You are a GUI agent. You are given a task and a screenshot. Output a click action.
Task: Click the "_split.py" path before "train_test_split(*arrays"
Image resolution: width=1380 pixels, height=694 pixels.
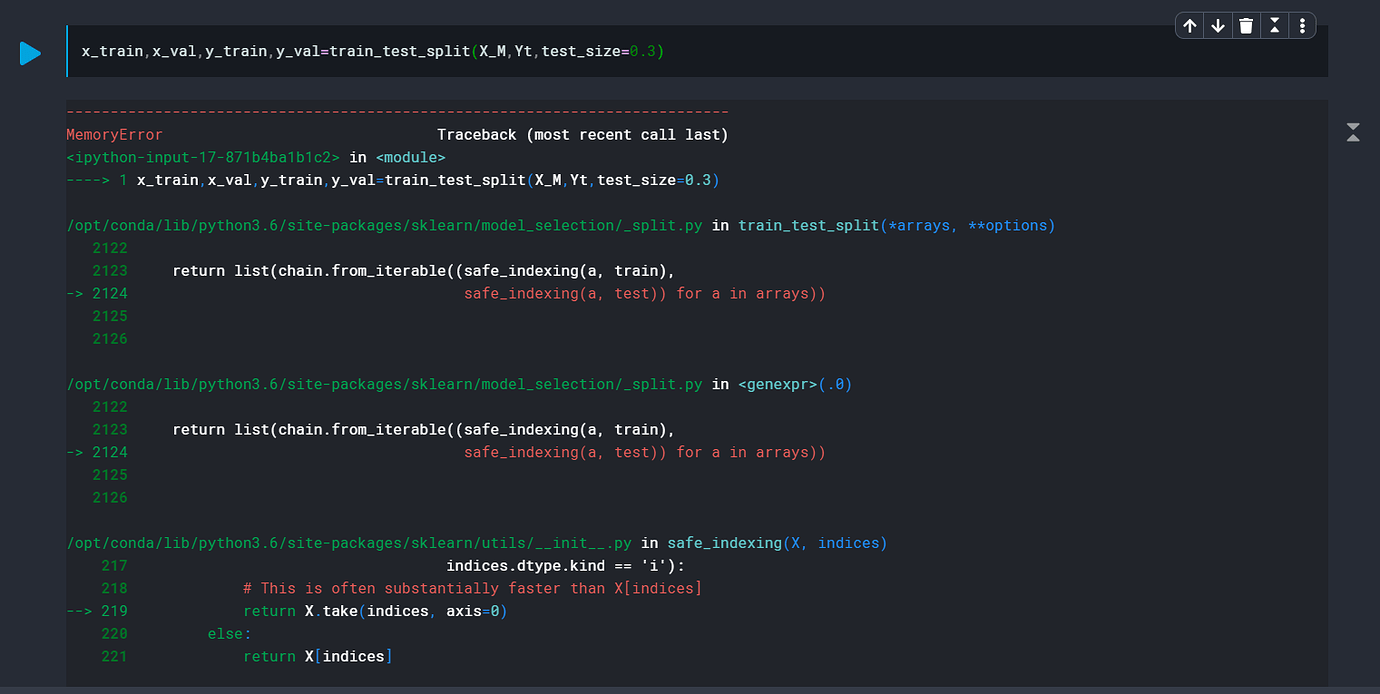(385, 226)
